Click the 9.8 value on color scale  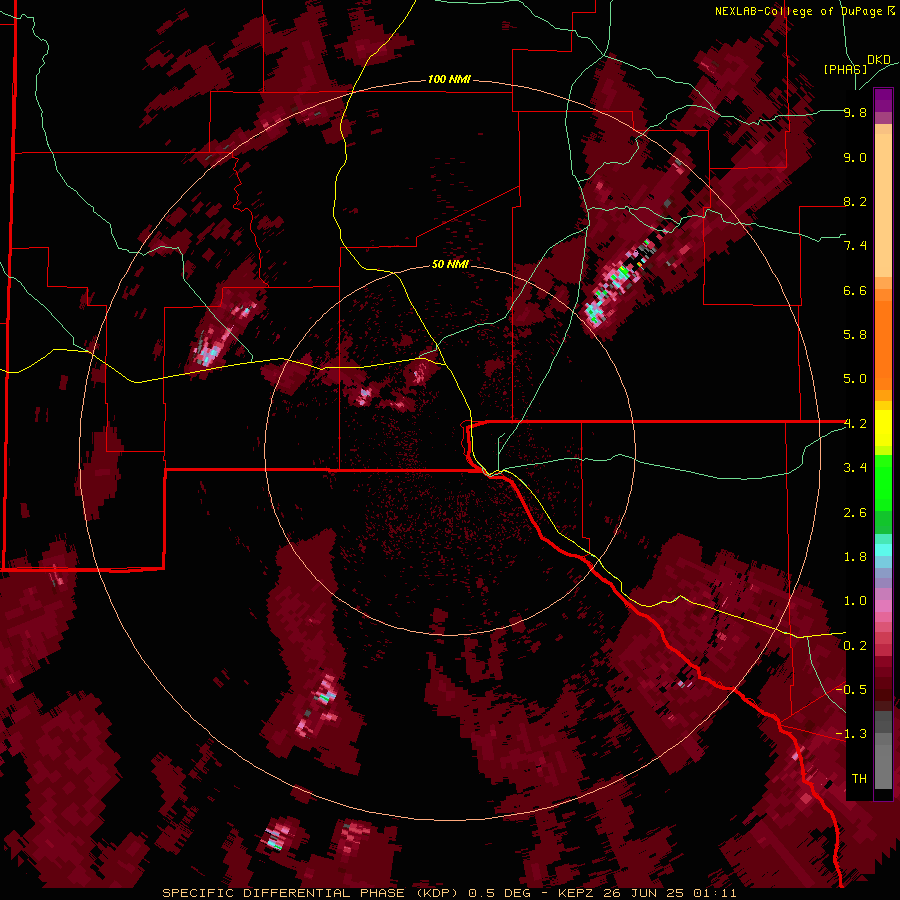tap(855, 112)
